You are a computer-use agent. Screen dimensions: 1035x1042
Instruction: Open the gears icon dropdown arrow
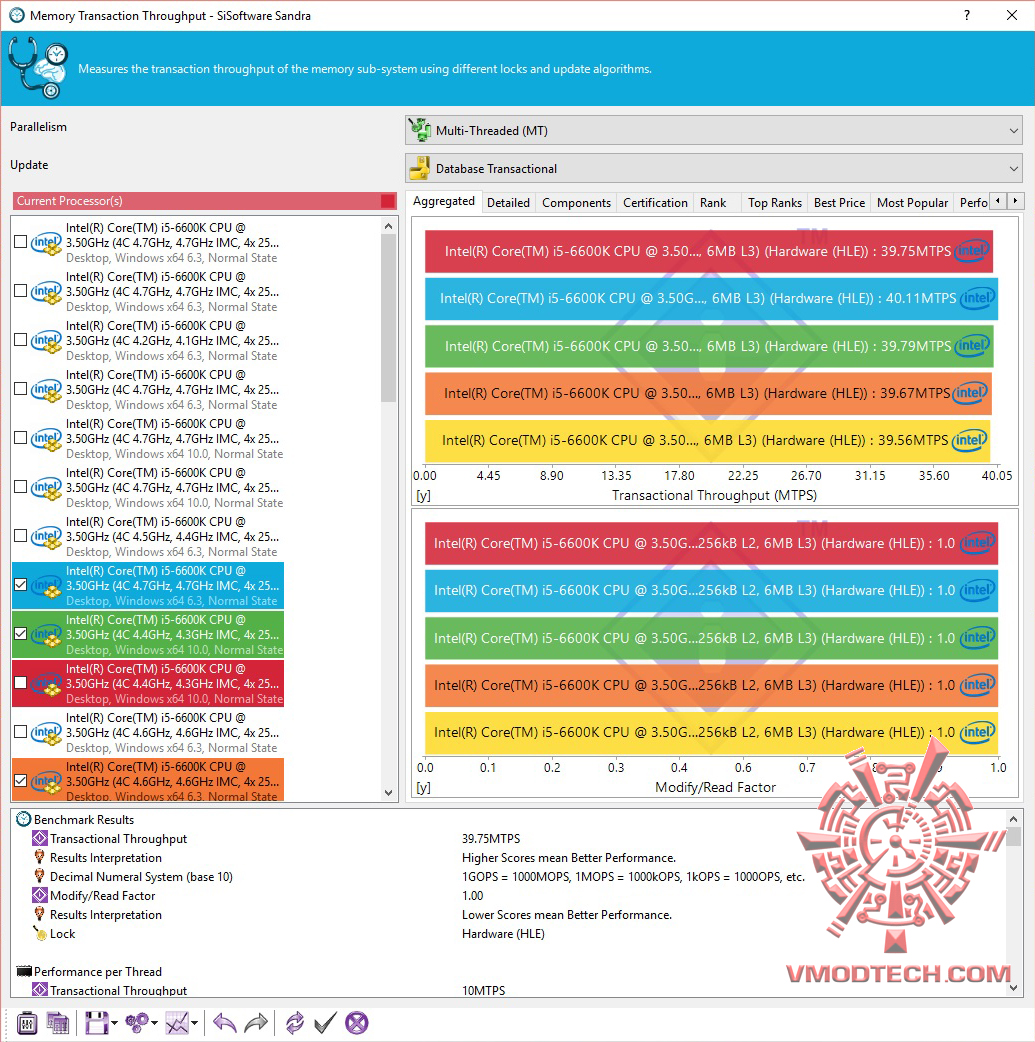tap(155, 1023)
